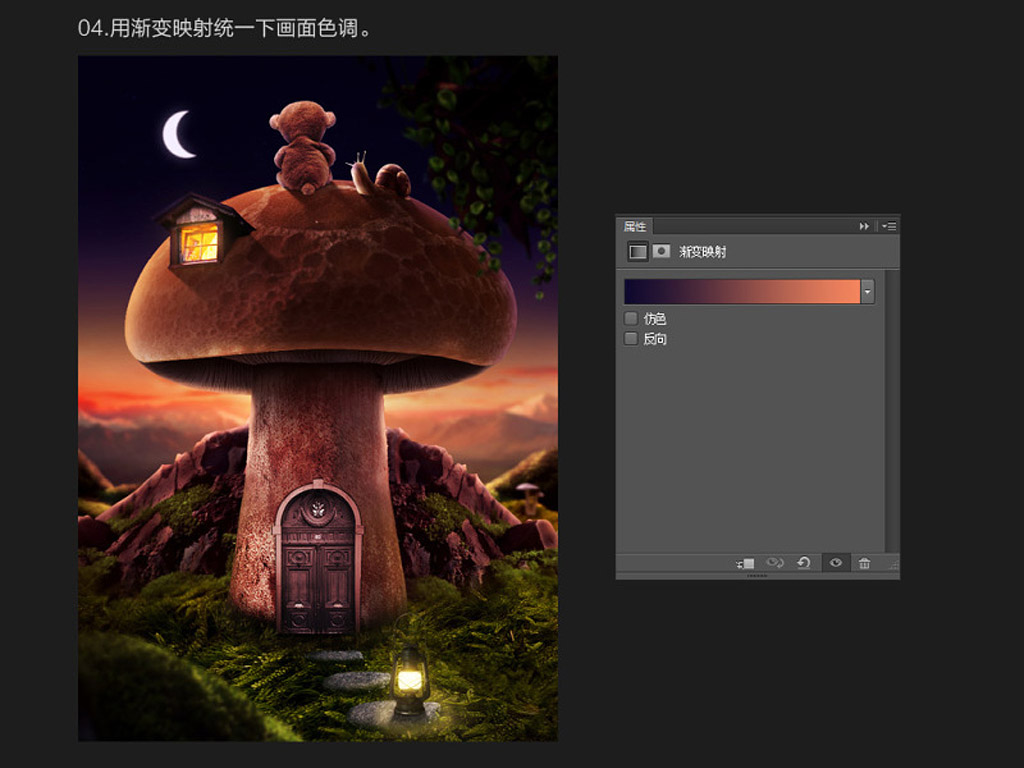The width and height of the screenshot is (1024, 768).
Task: Select the 属性 (Properties) panel tab
Action: coord(635,226)
